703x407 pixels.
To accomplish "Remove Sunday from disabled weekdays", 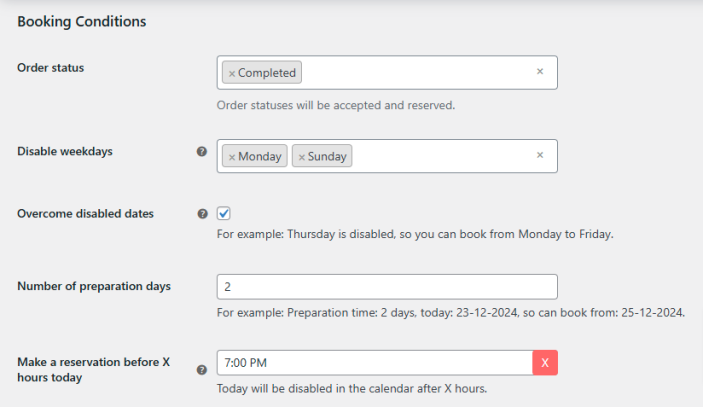I will click(x=302, y=157).
